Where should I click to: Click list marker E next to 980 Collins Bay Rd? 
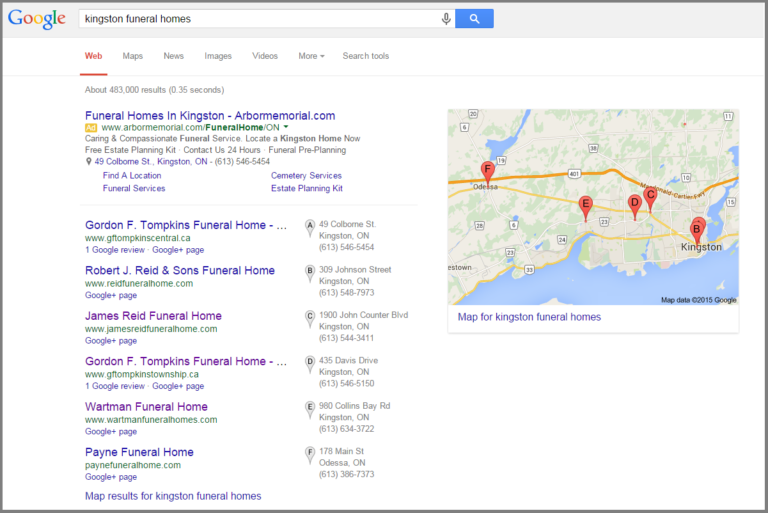[x=310, y=409]
